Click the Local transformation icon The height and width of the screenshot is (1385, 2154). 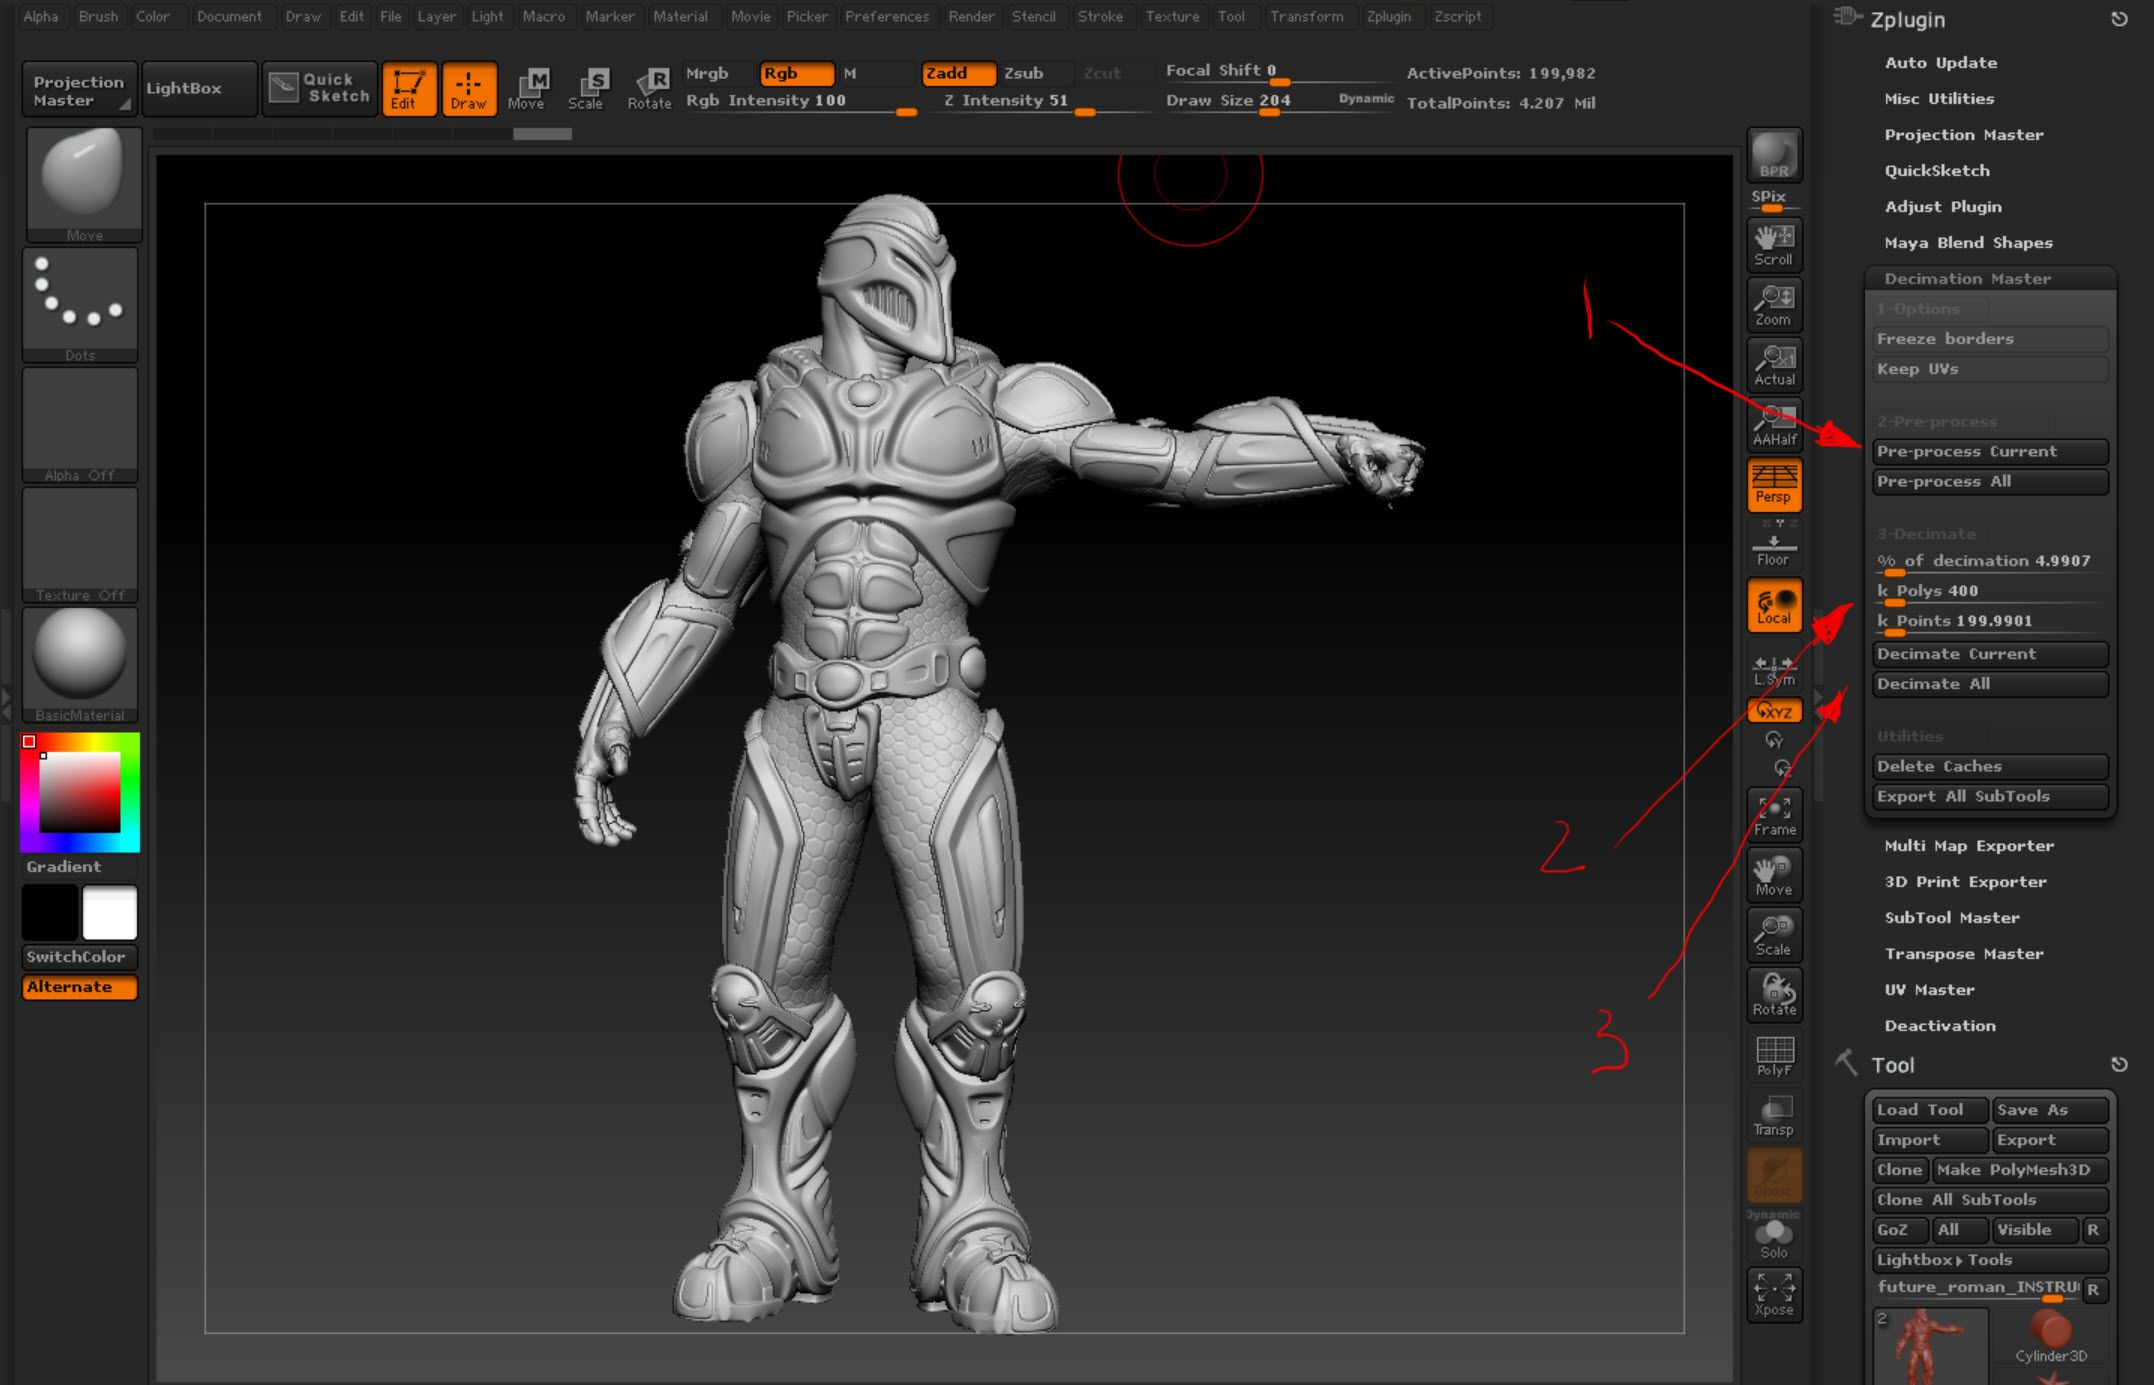point(1773,604)
